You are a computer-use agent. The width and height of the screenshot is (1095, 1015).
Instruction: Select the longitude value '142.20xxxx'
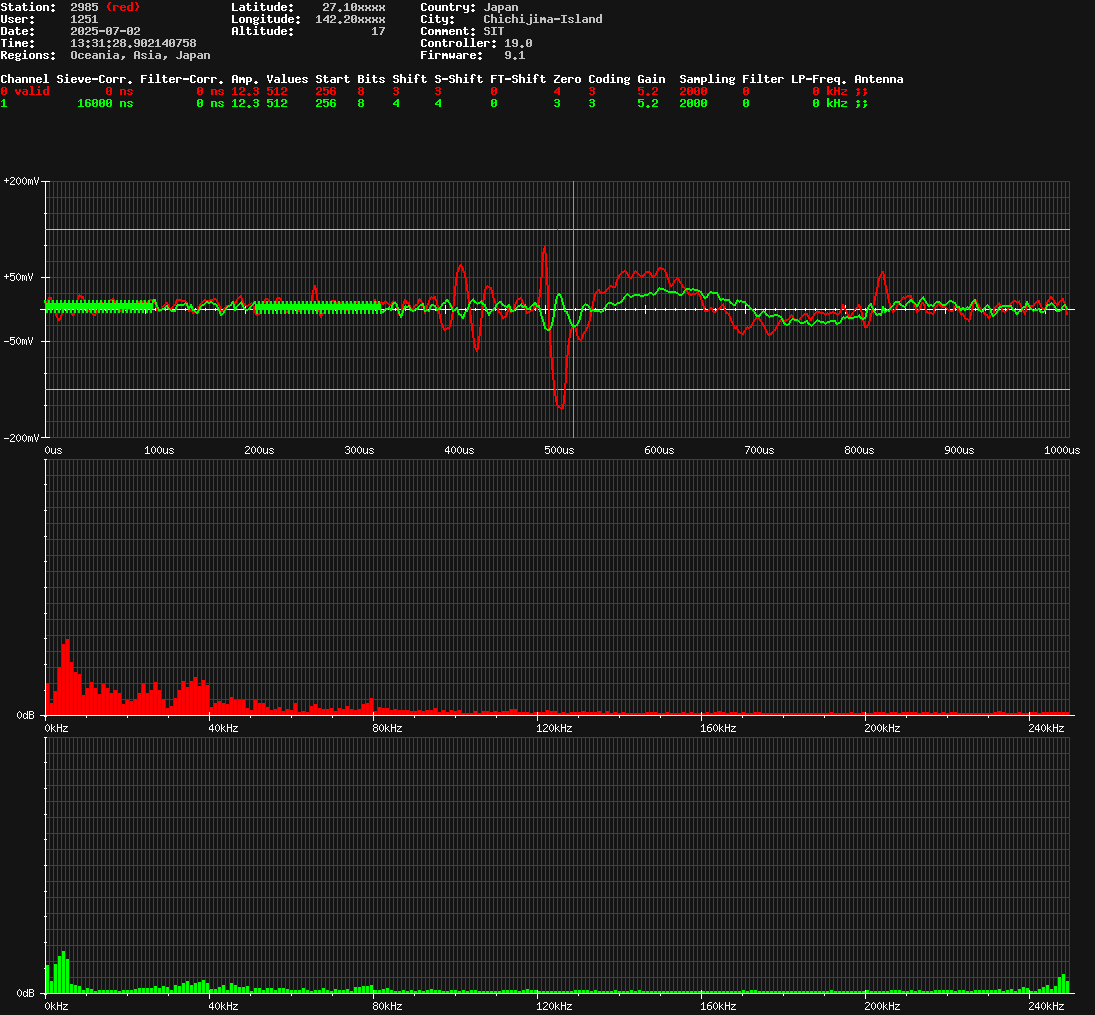click(x=350, y=19)
